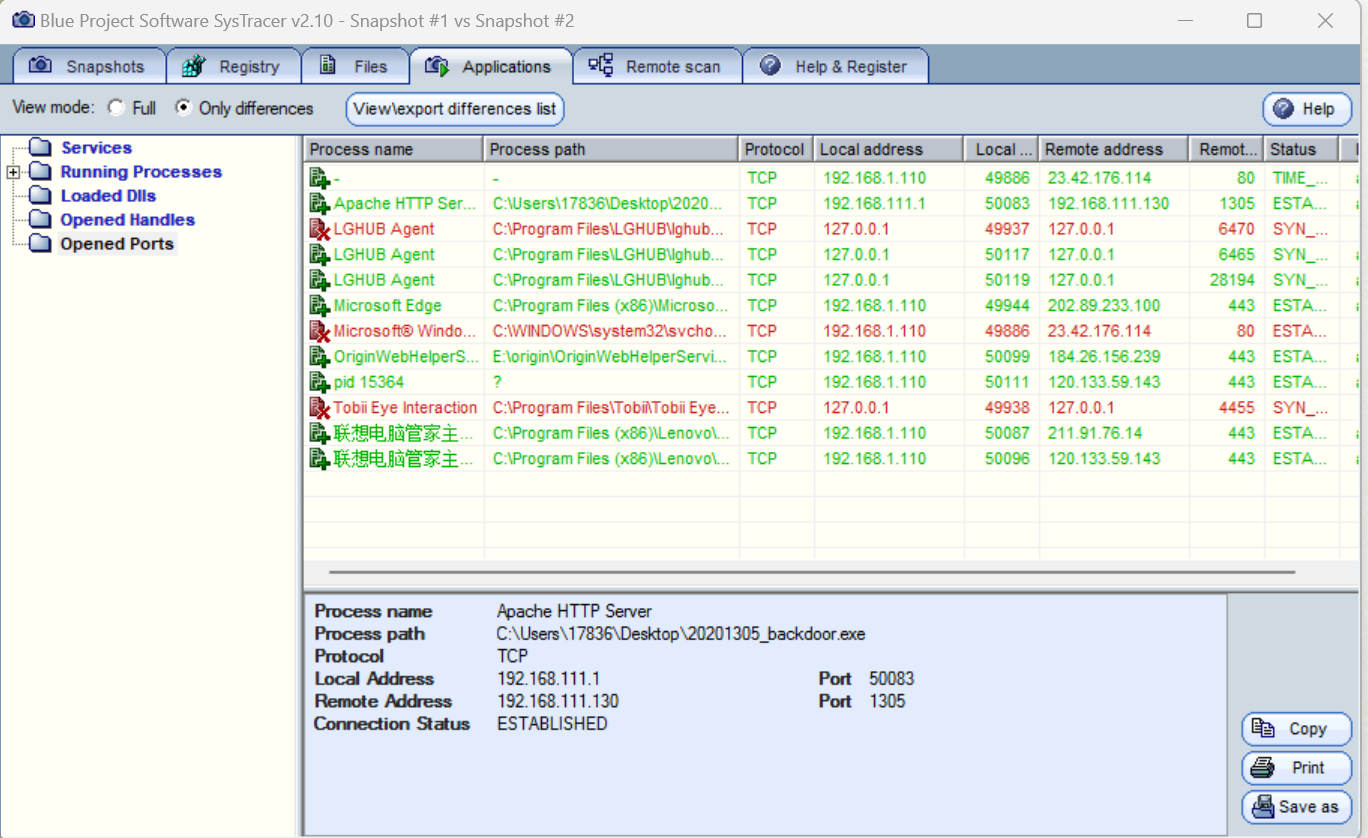Sort by Process path column header
The height and width of the screenshot is (838, 1368).
611,149
